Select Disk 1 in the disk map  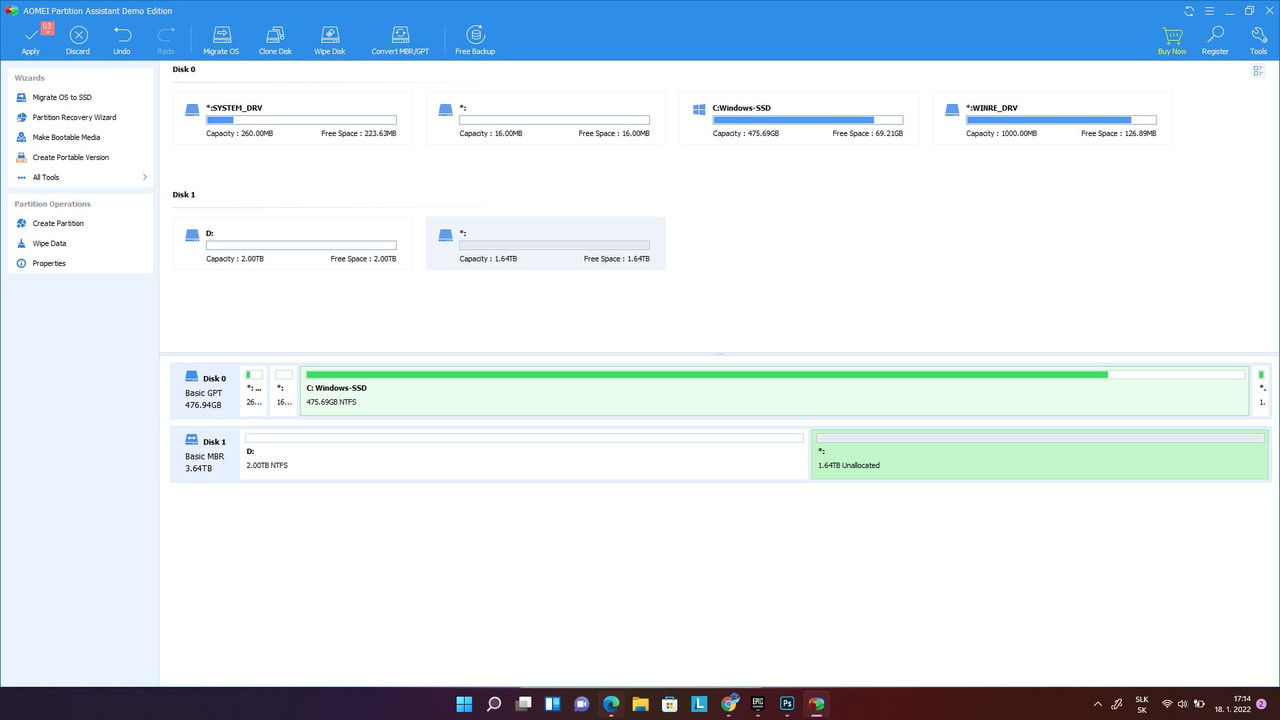click(205, 453)
